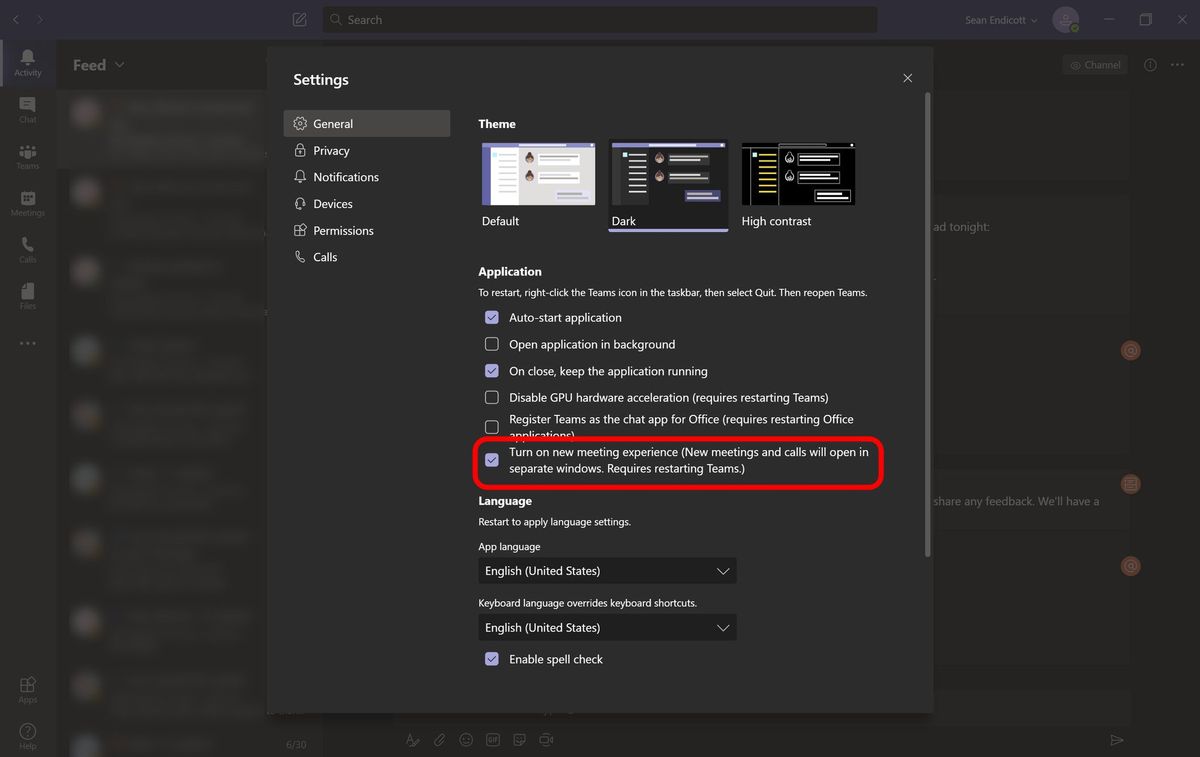Switch to the Notifications settings section
This screenshot has width=1200, height=757.
tap(346, 176)
